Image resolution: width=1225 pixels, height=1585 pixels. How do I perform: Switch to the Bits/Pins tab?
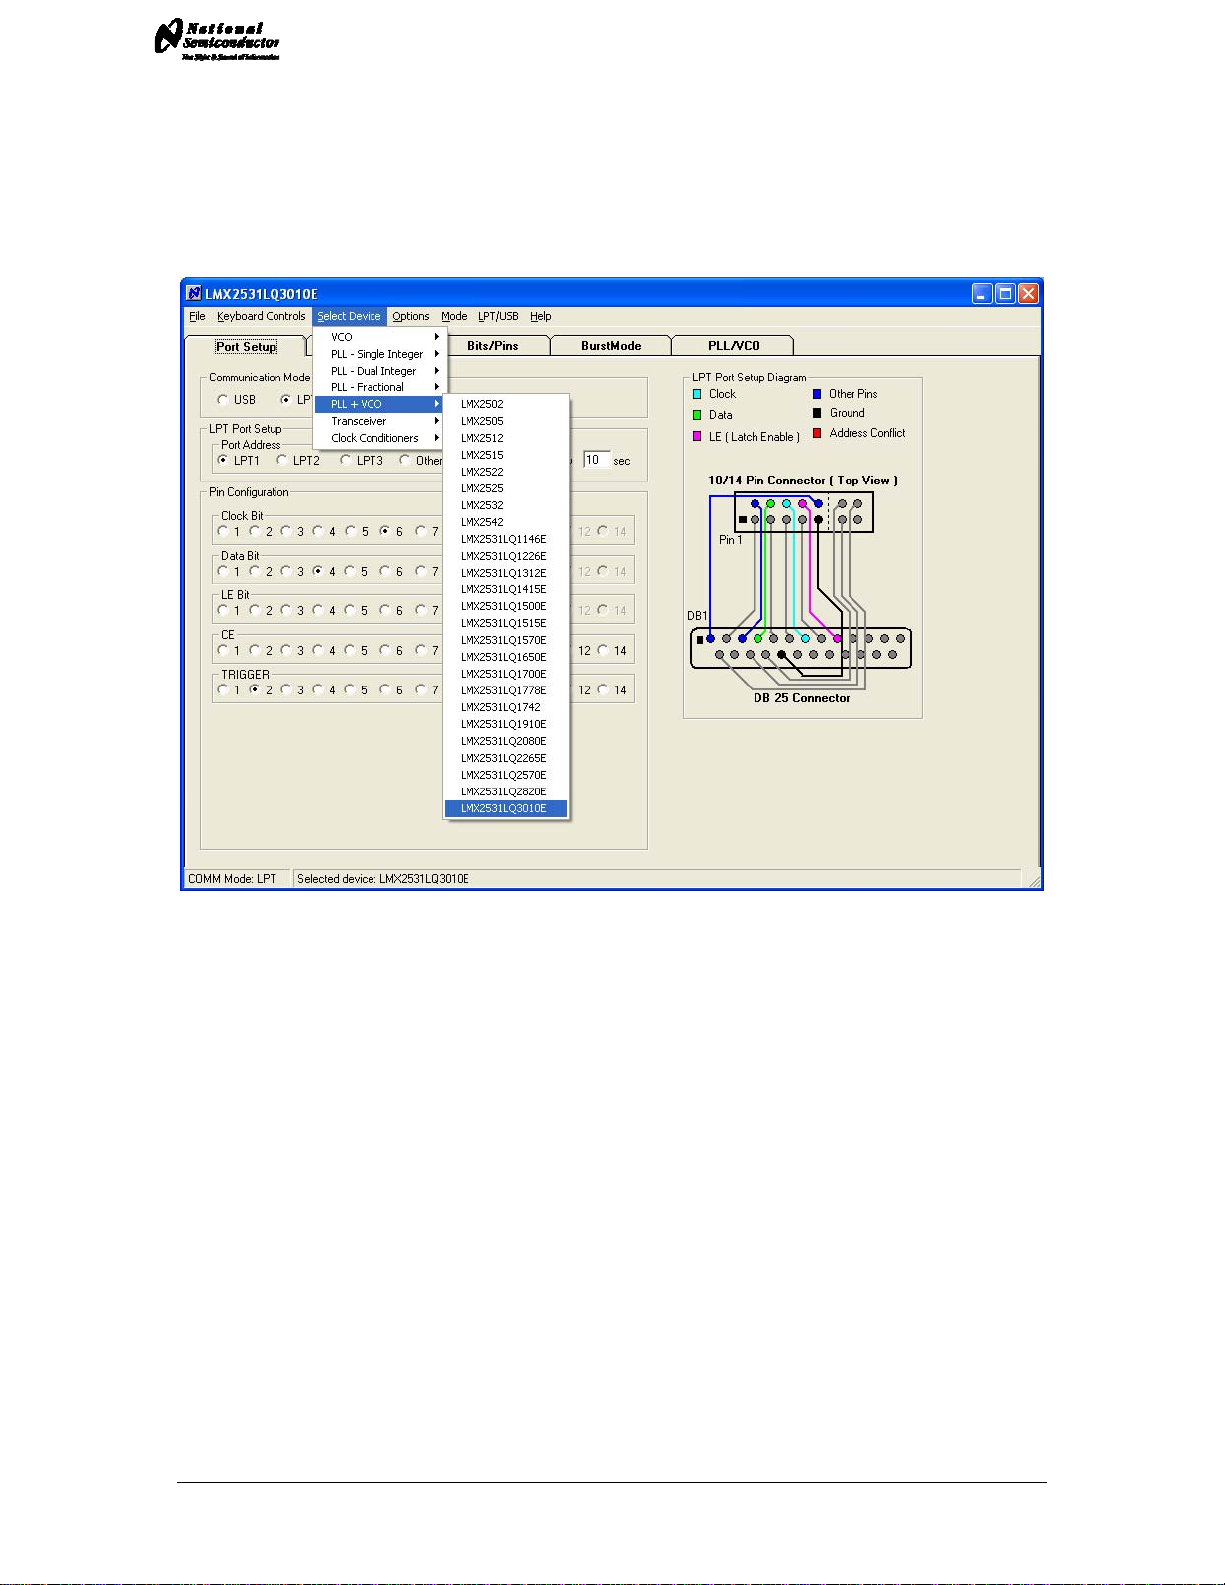[x=492, y=346]
